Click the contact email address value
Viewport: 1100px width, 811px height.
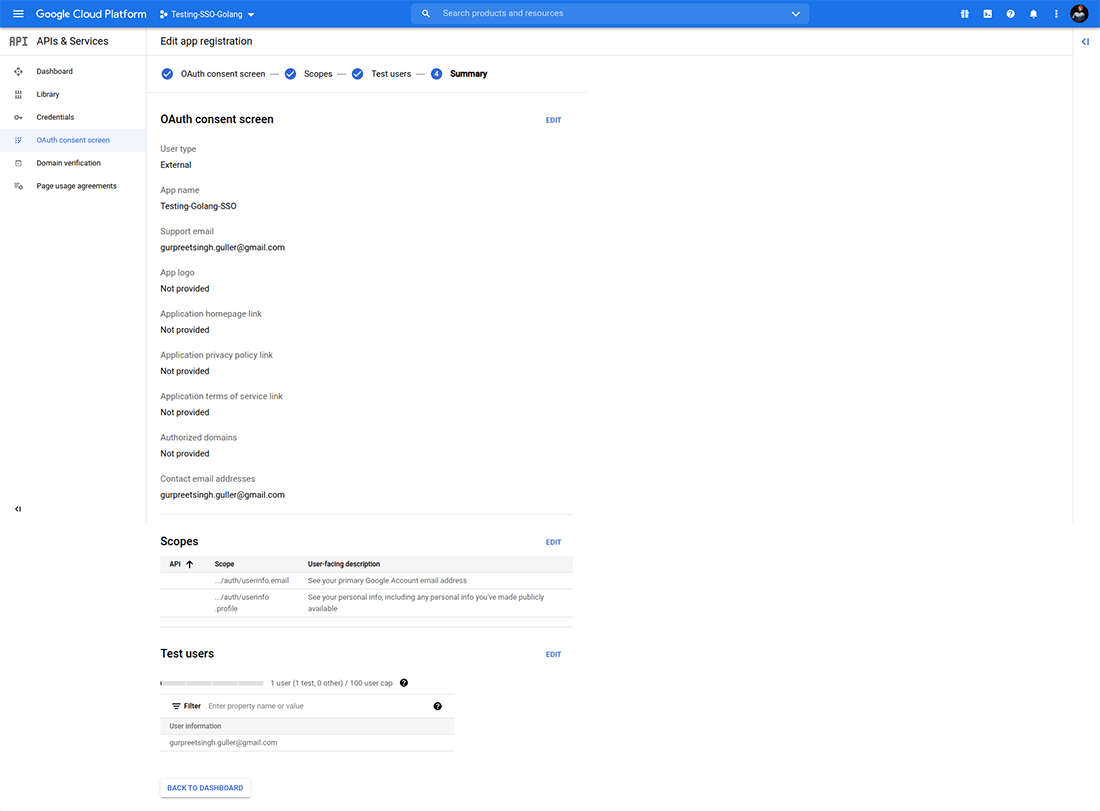tap(222, 495)
